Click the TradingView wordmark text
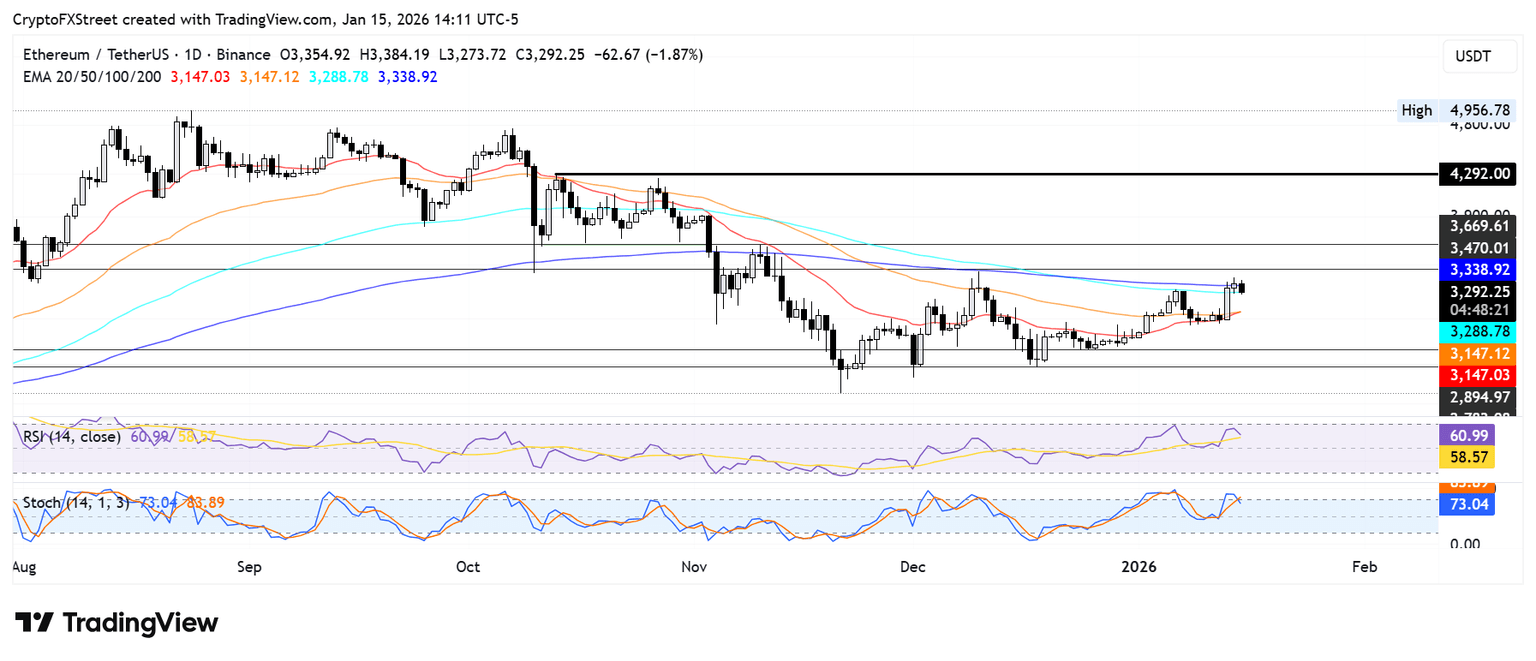1536x661 pixels. [x=140, y=623]
